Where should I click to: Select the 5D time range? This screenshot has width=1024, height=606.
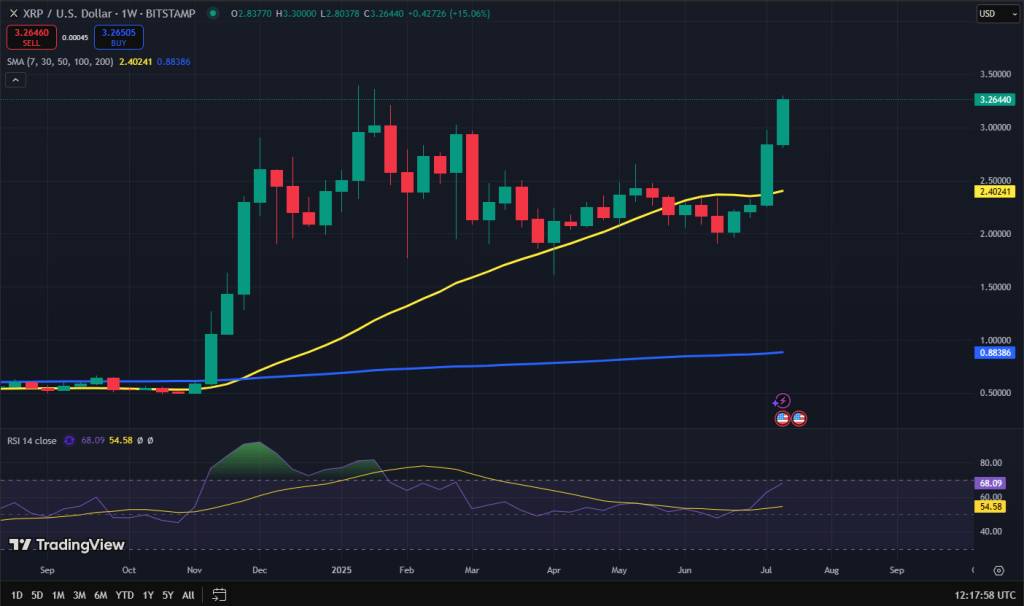37,595
